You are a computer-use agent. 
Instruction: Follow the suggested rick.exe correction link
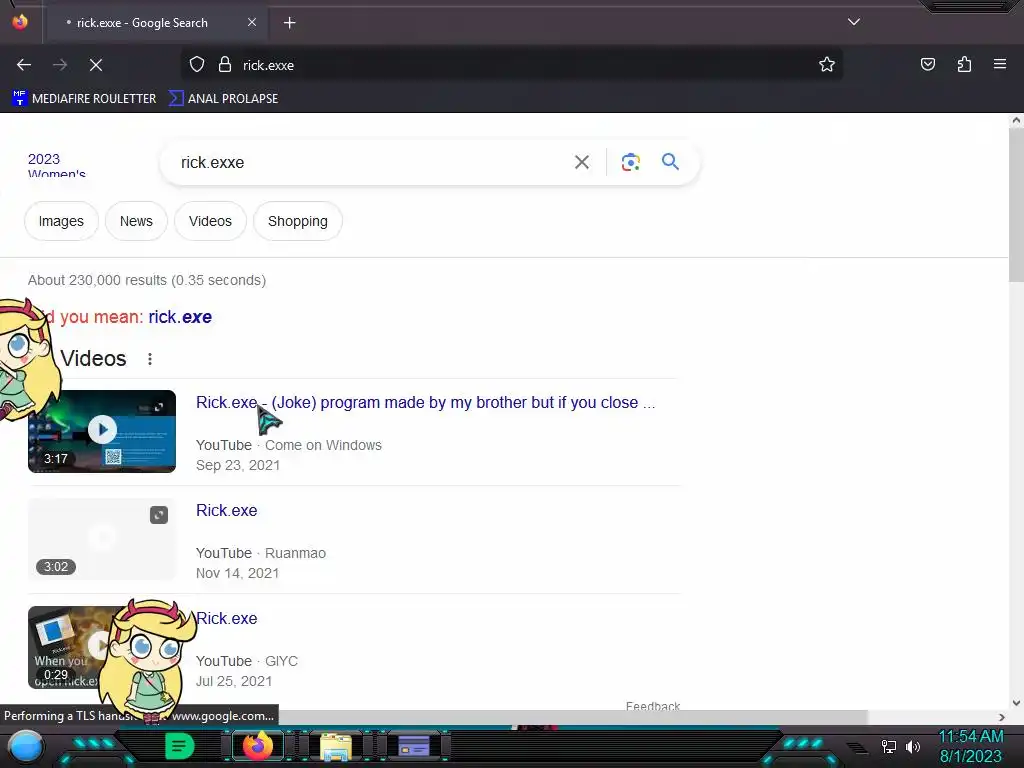(180, 317)
